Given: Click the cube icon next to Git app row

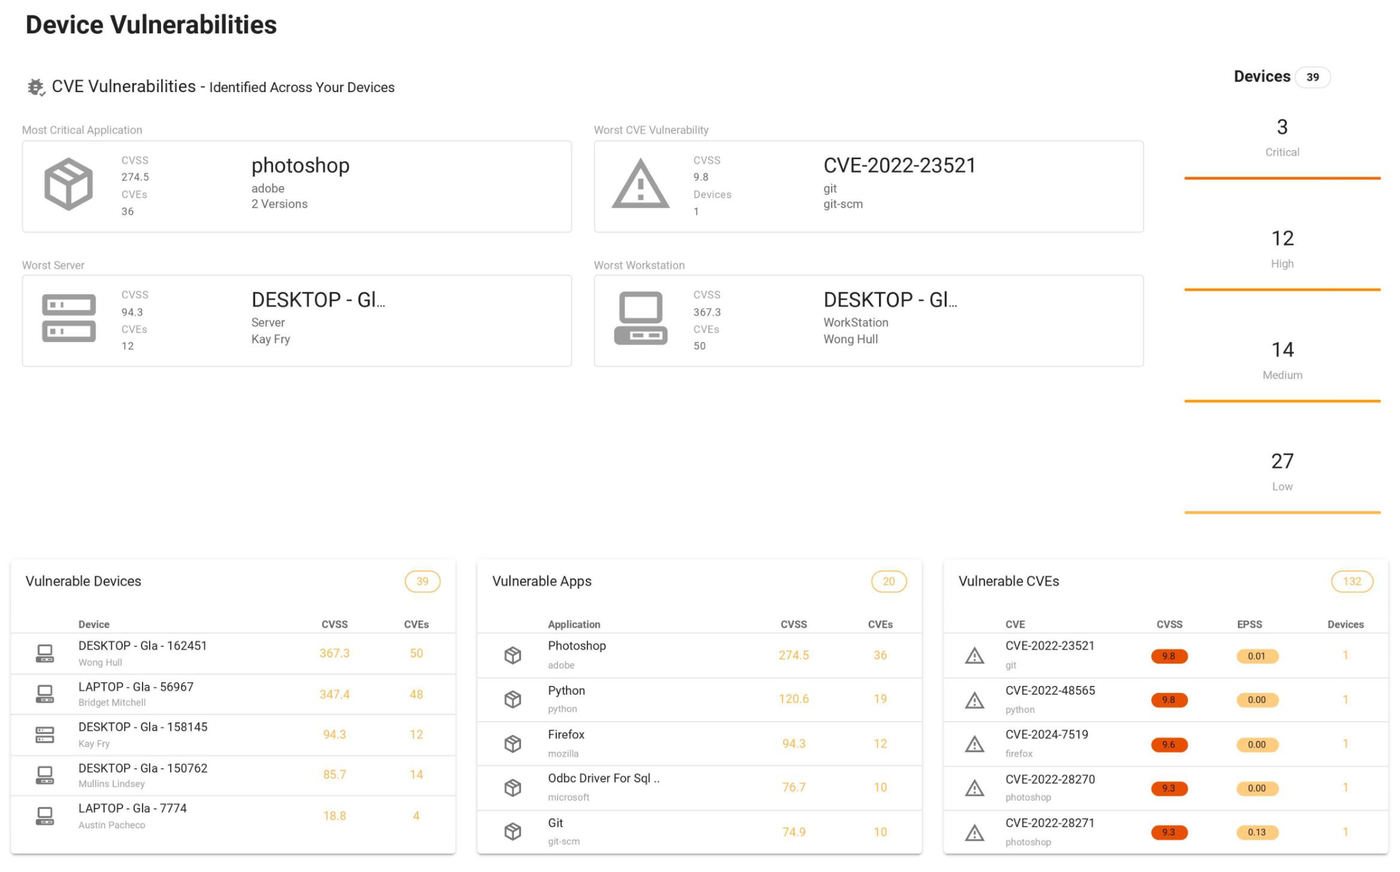Looking at the screenshot, I should [x=513, y=831].
